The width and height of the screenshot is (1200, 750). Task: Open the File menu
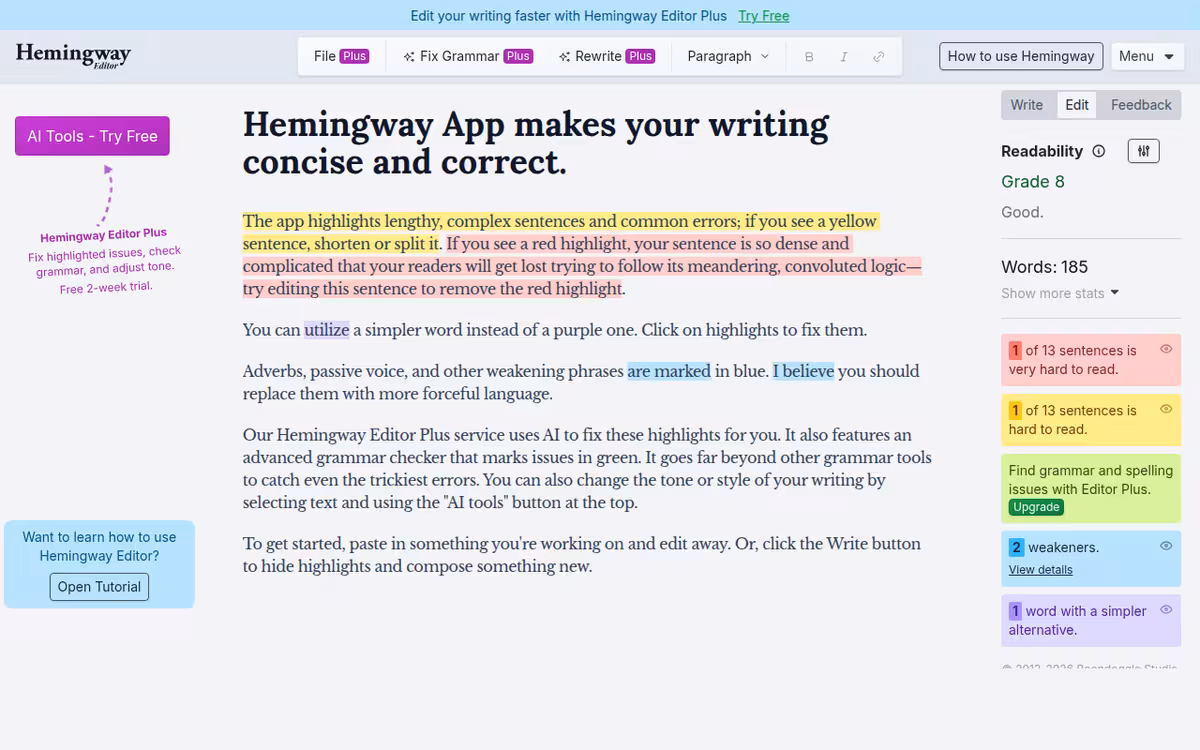[341, 56]
